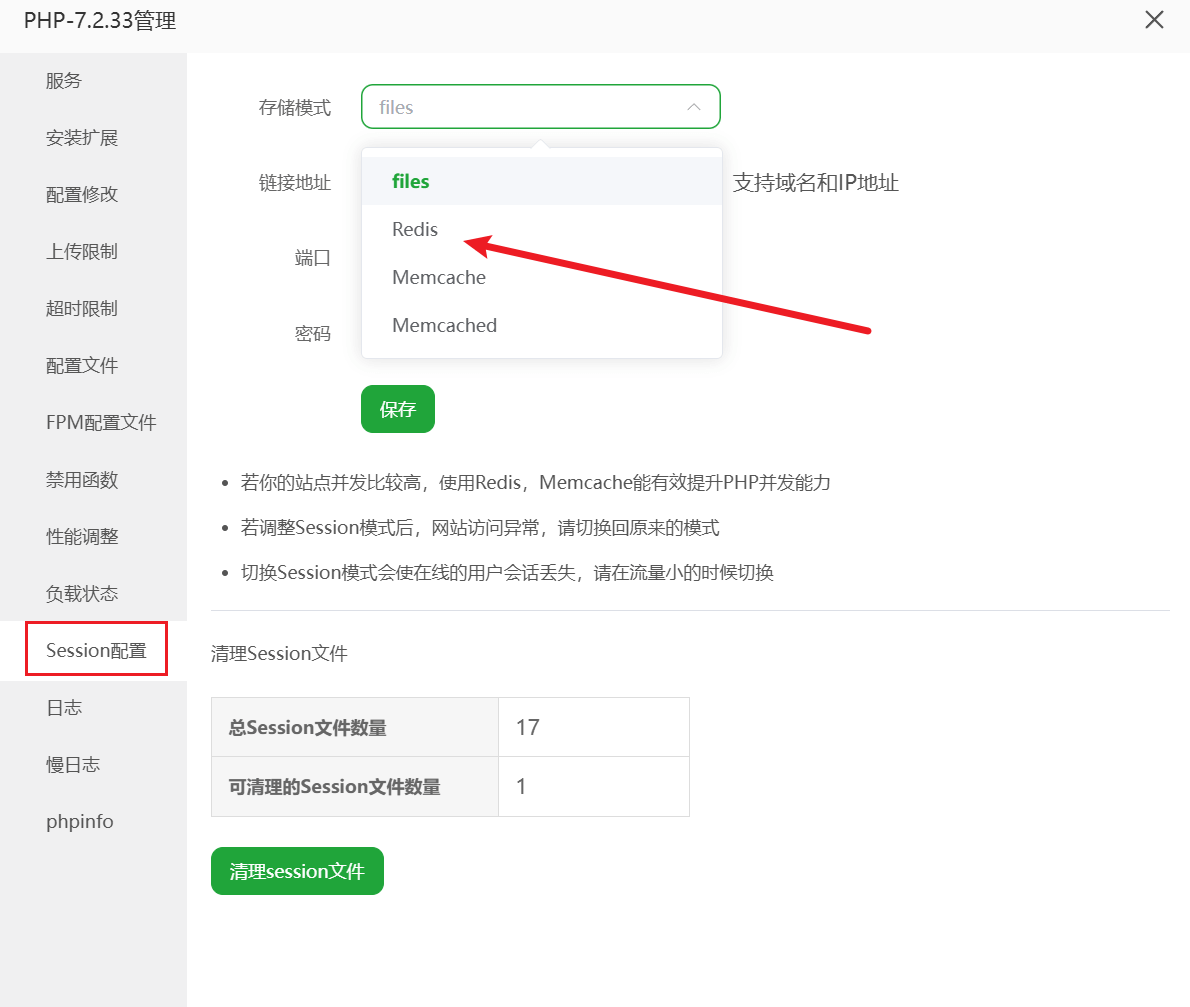
Task: Switch to 上传限制 tab
Action: pyautogui.click(x=82, y=252)
